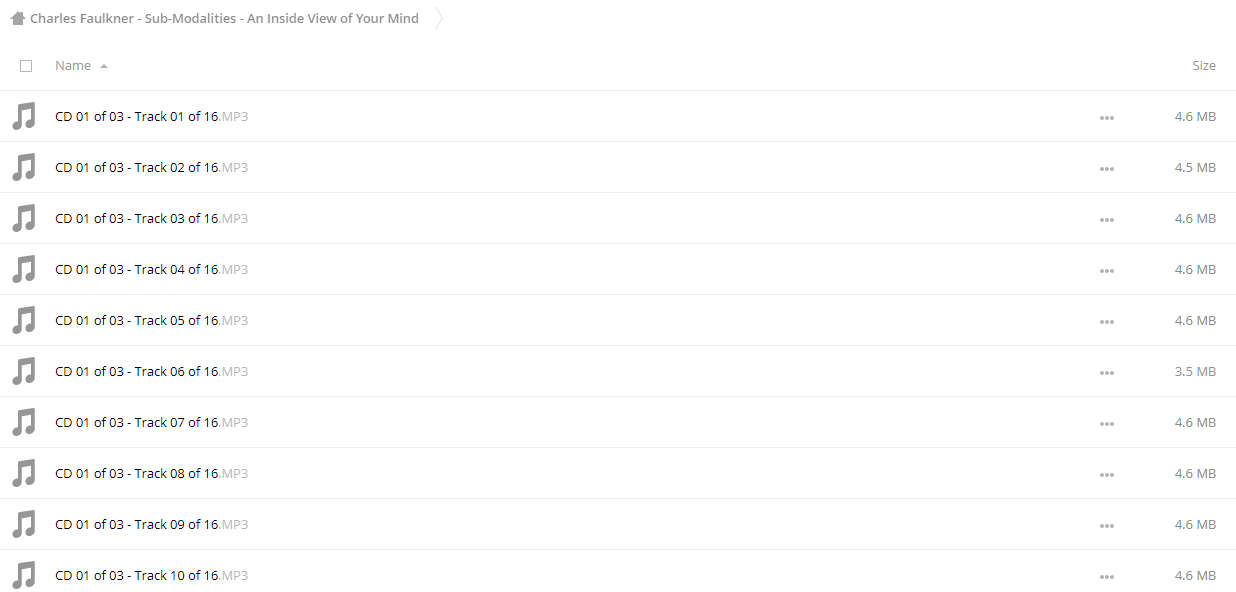
Task: Open CD 01 Track 03 of 16 file
Action: [x=151, y=218]
